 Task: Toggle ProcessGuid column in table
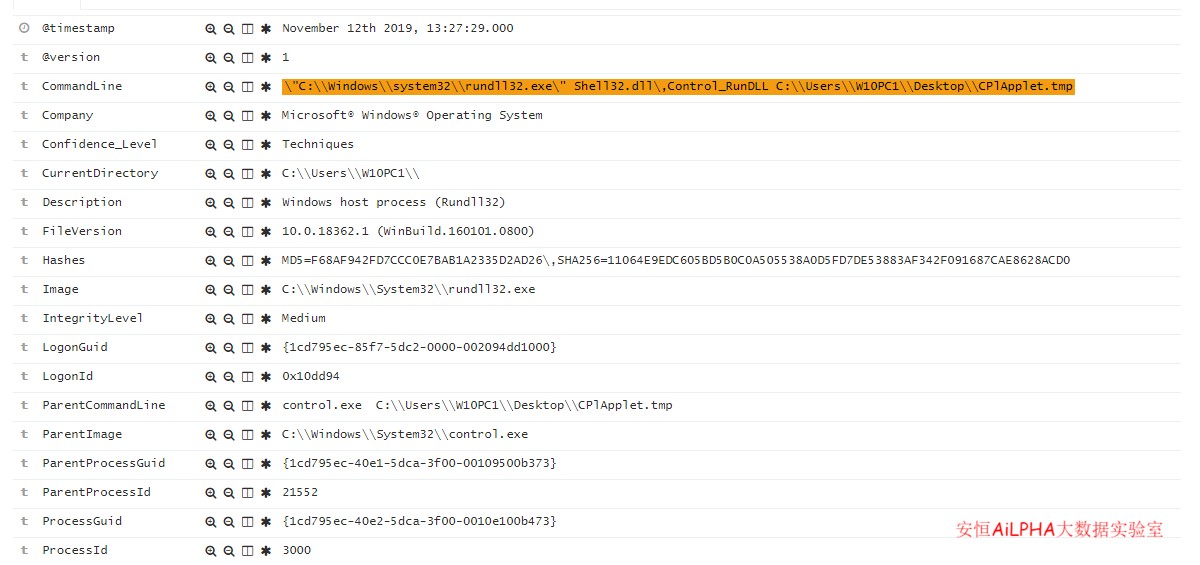[247, 522]
